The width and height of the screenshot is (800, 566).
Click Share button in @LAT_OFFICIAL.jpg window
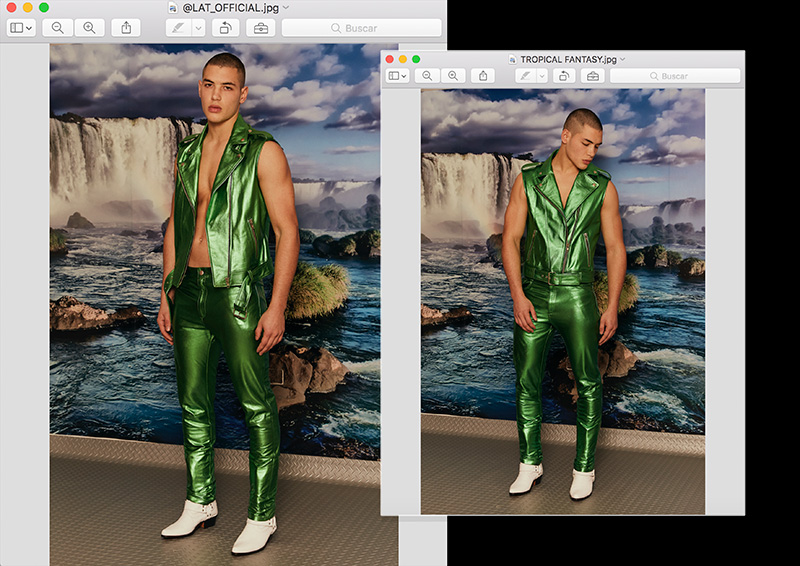(126, 28)
